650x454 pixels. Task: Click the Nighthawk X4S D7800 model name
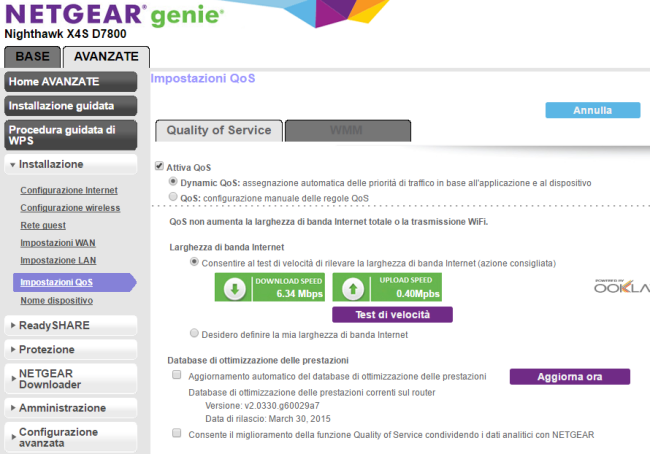tap(65, 34)
